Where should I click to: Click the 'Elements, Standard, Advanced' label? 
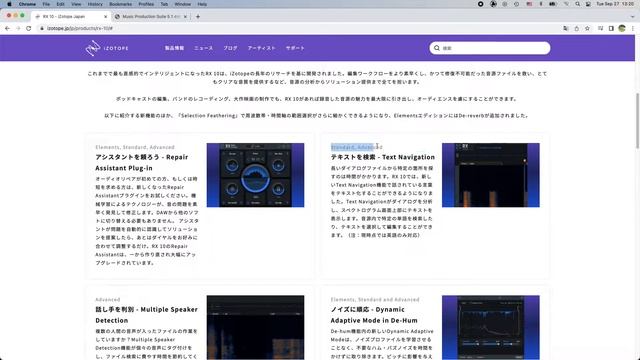(135, 147)
